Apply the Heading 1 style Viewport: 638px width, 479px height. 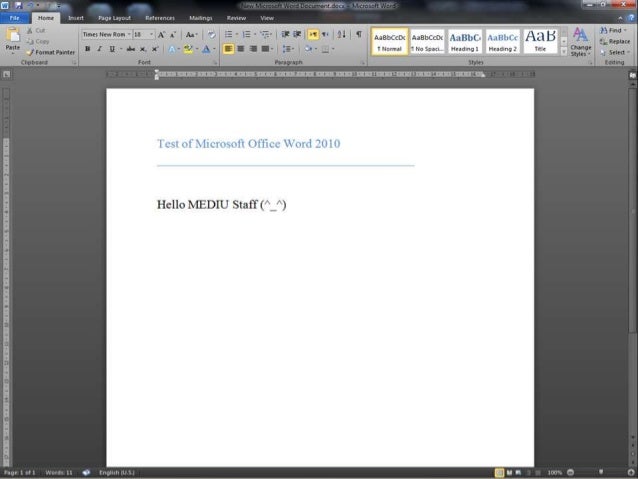[x=465, y=42]
